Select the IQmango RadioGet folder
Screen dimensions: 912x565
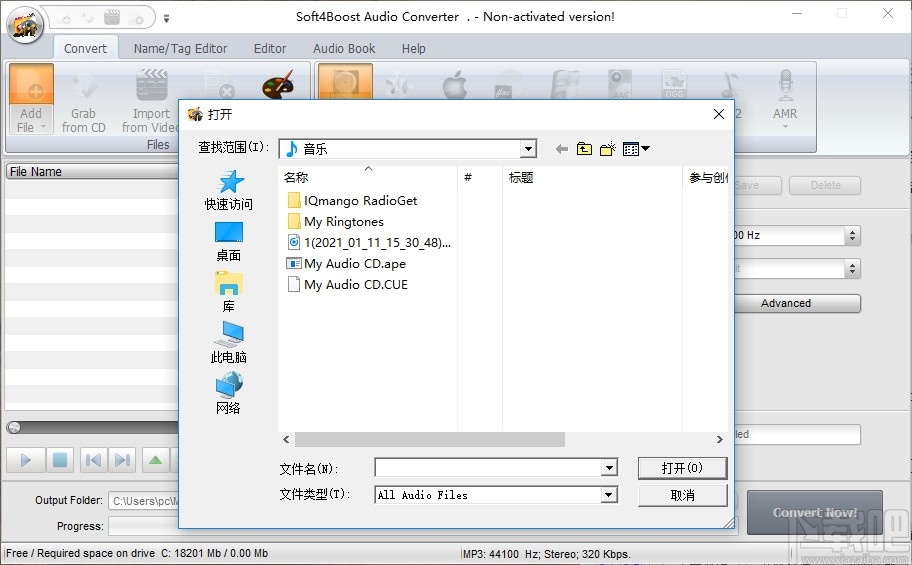tap(352, 201)
